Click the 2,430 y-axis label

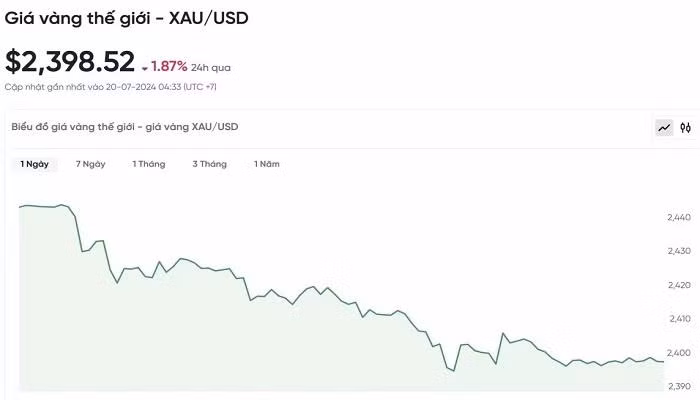679,251
